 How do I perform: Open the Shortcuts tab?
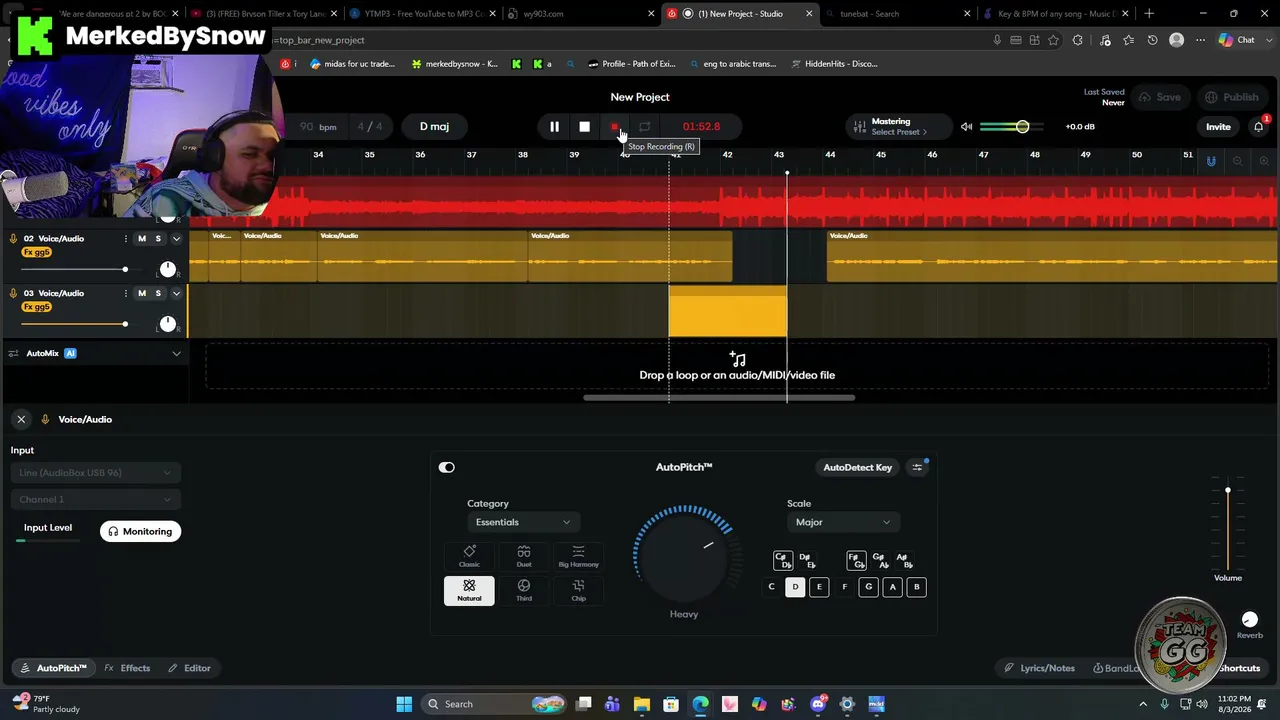[1238, 668]
